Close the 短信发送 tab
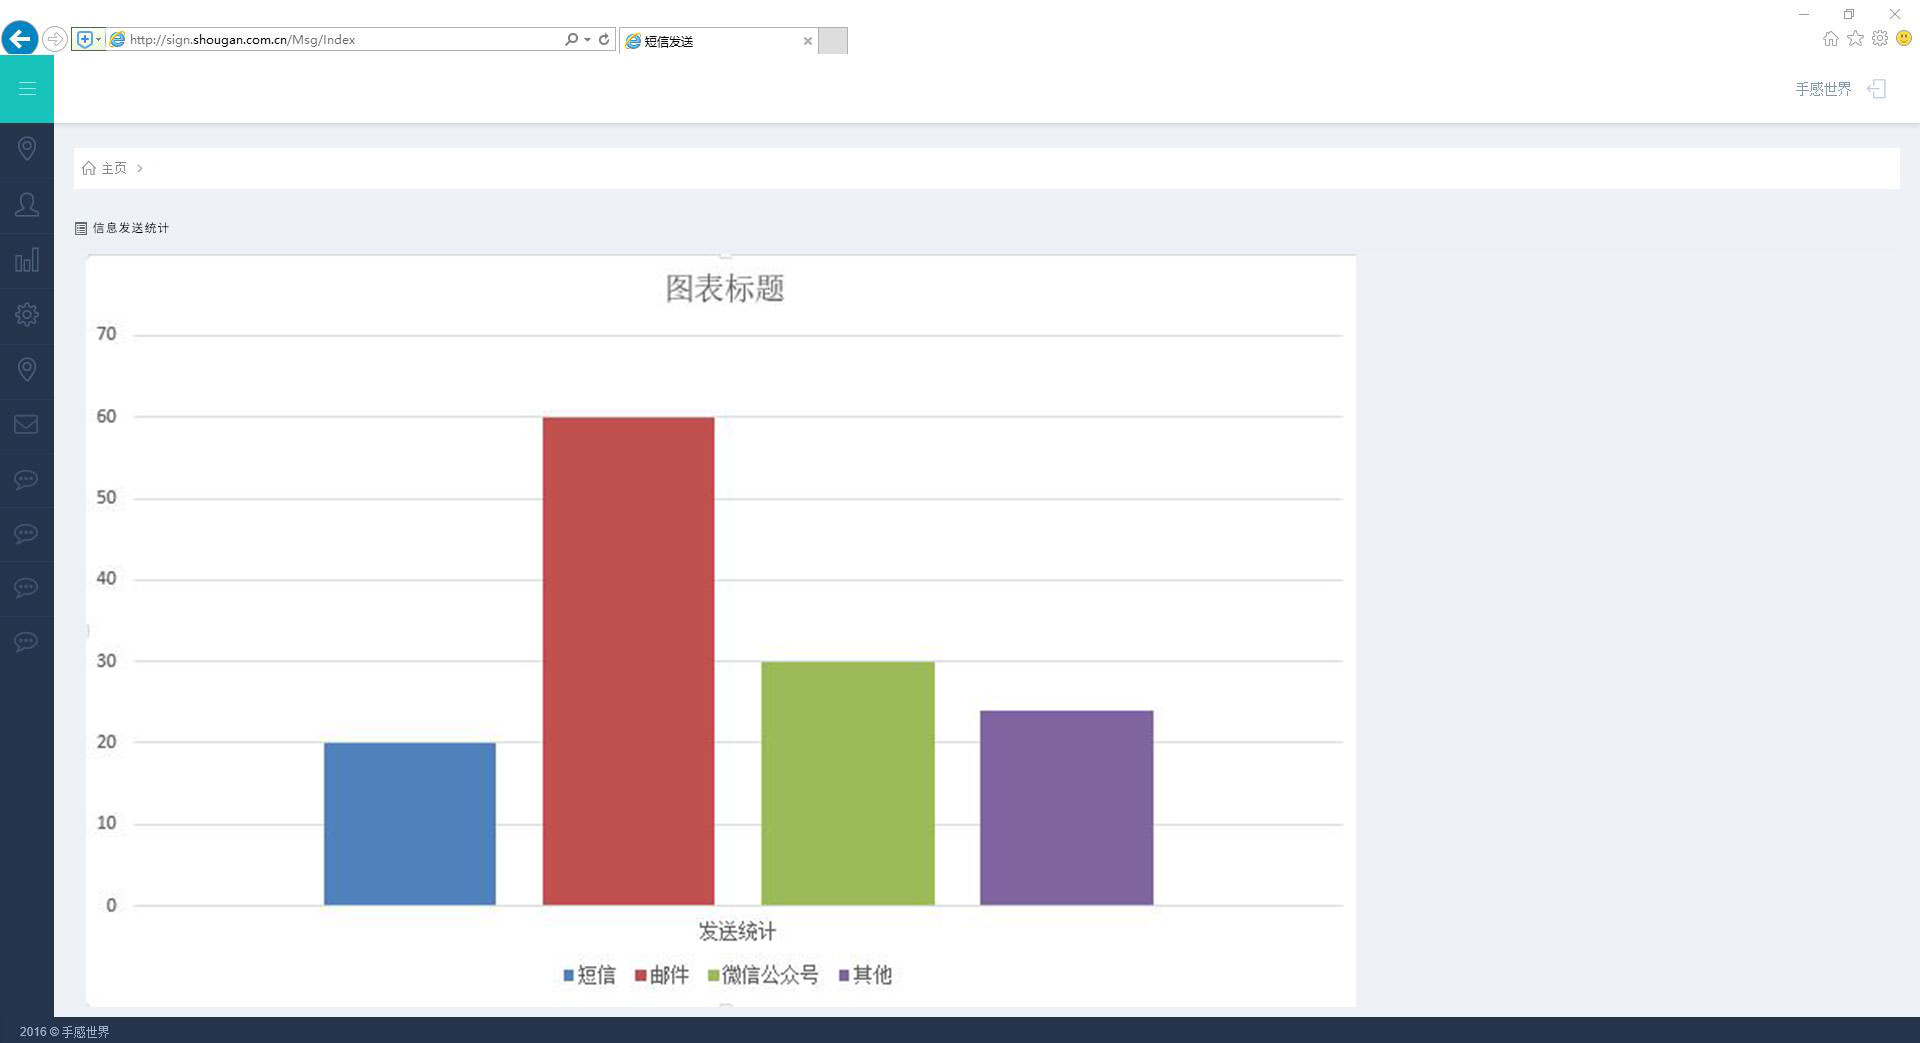Viewport: 1920px width, 1043px height. pos(808,41)
